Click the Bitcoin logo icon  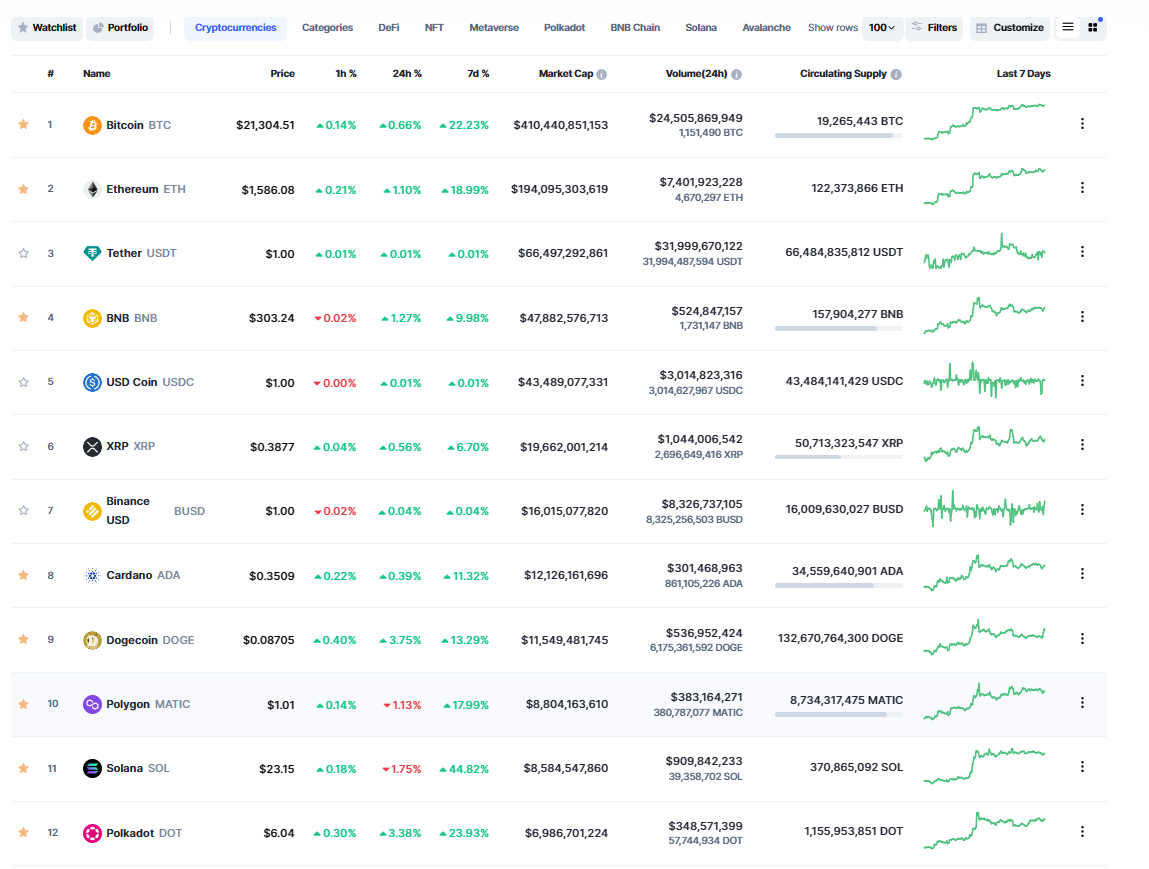coord(92,125)
